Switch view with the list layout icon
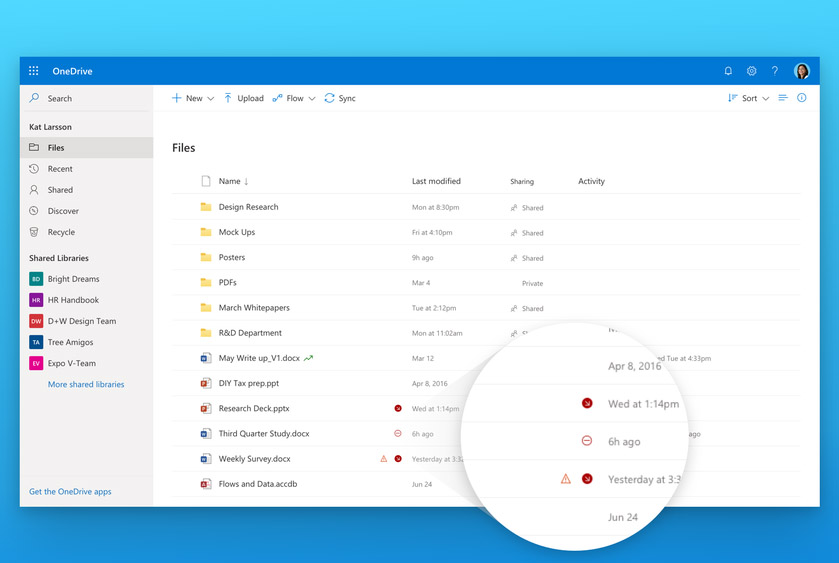Viewport: 839px width, 563px height. click(x=783, y=98)
